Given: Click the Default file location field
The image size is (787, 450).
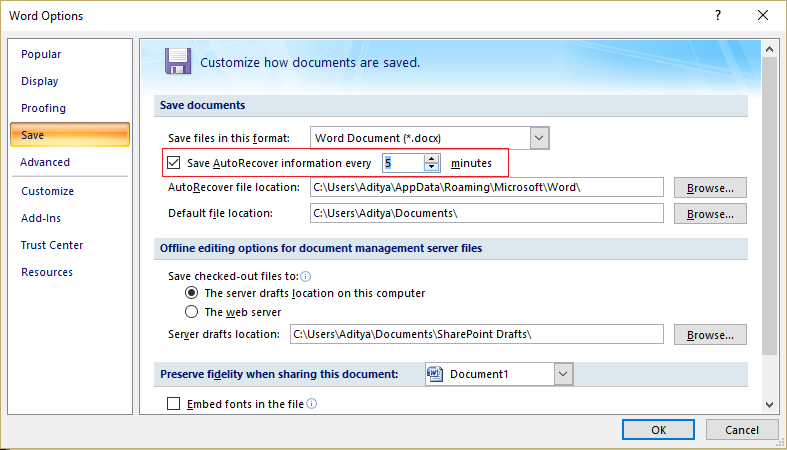Looking at the screenshot, I should (x=486, y=213).
